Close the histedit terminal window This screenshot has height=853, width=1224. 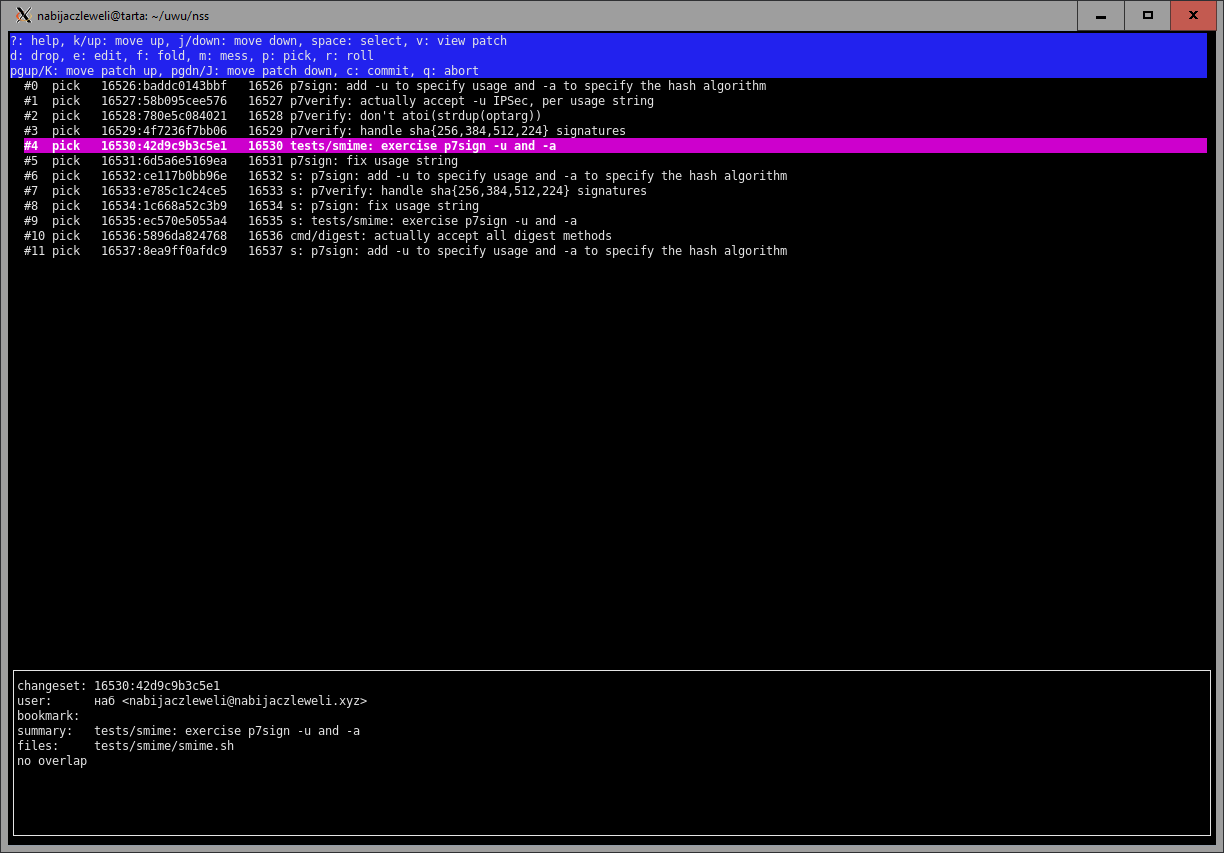pos(1194,15)
